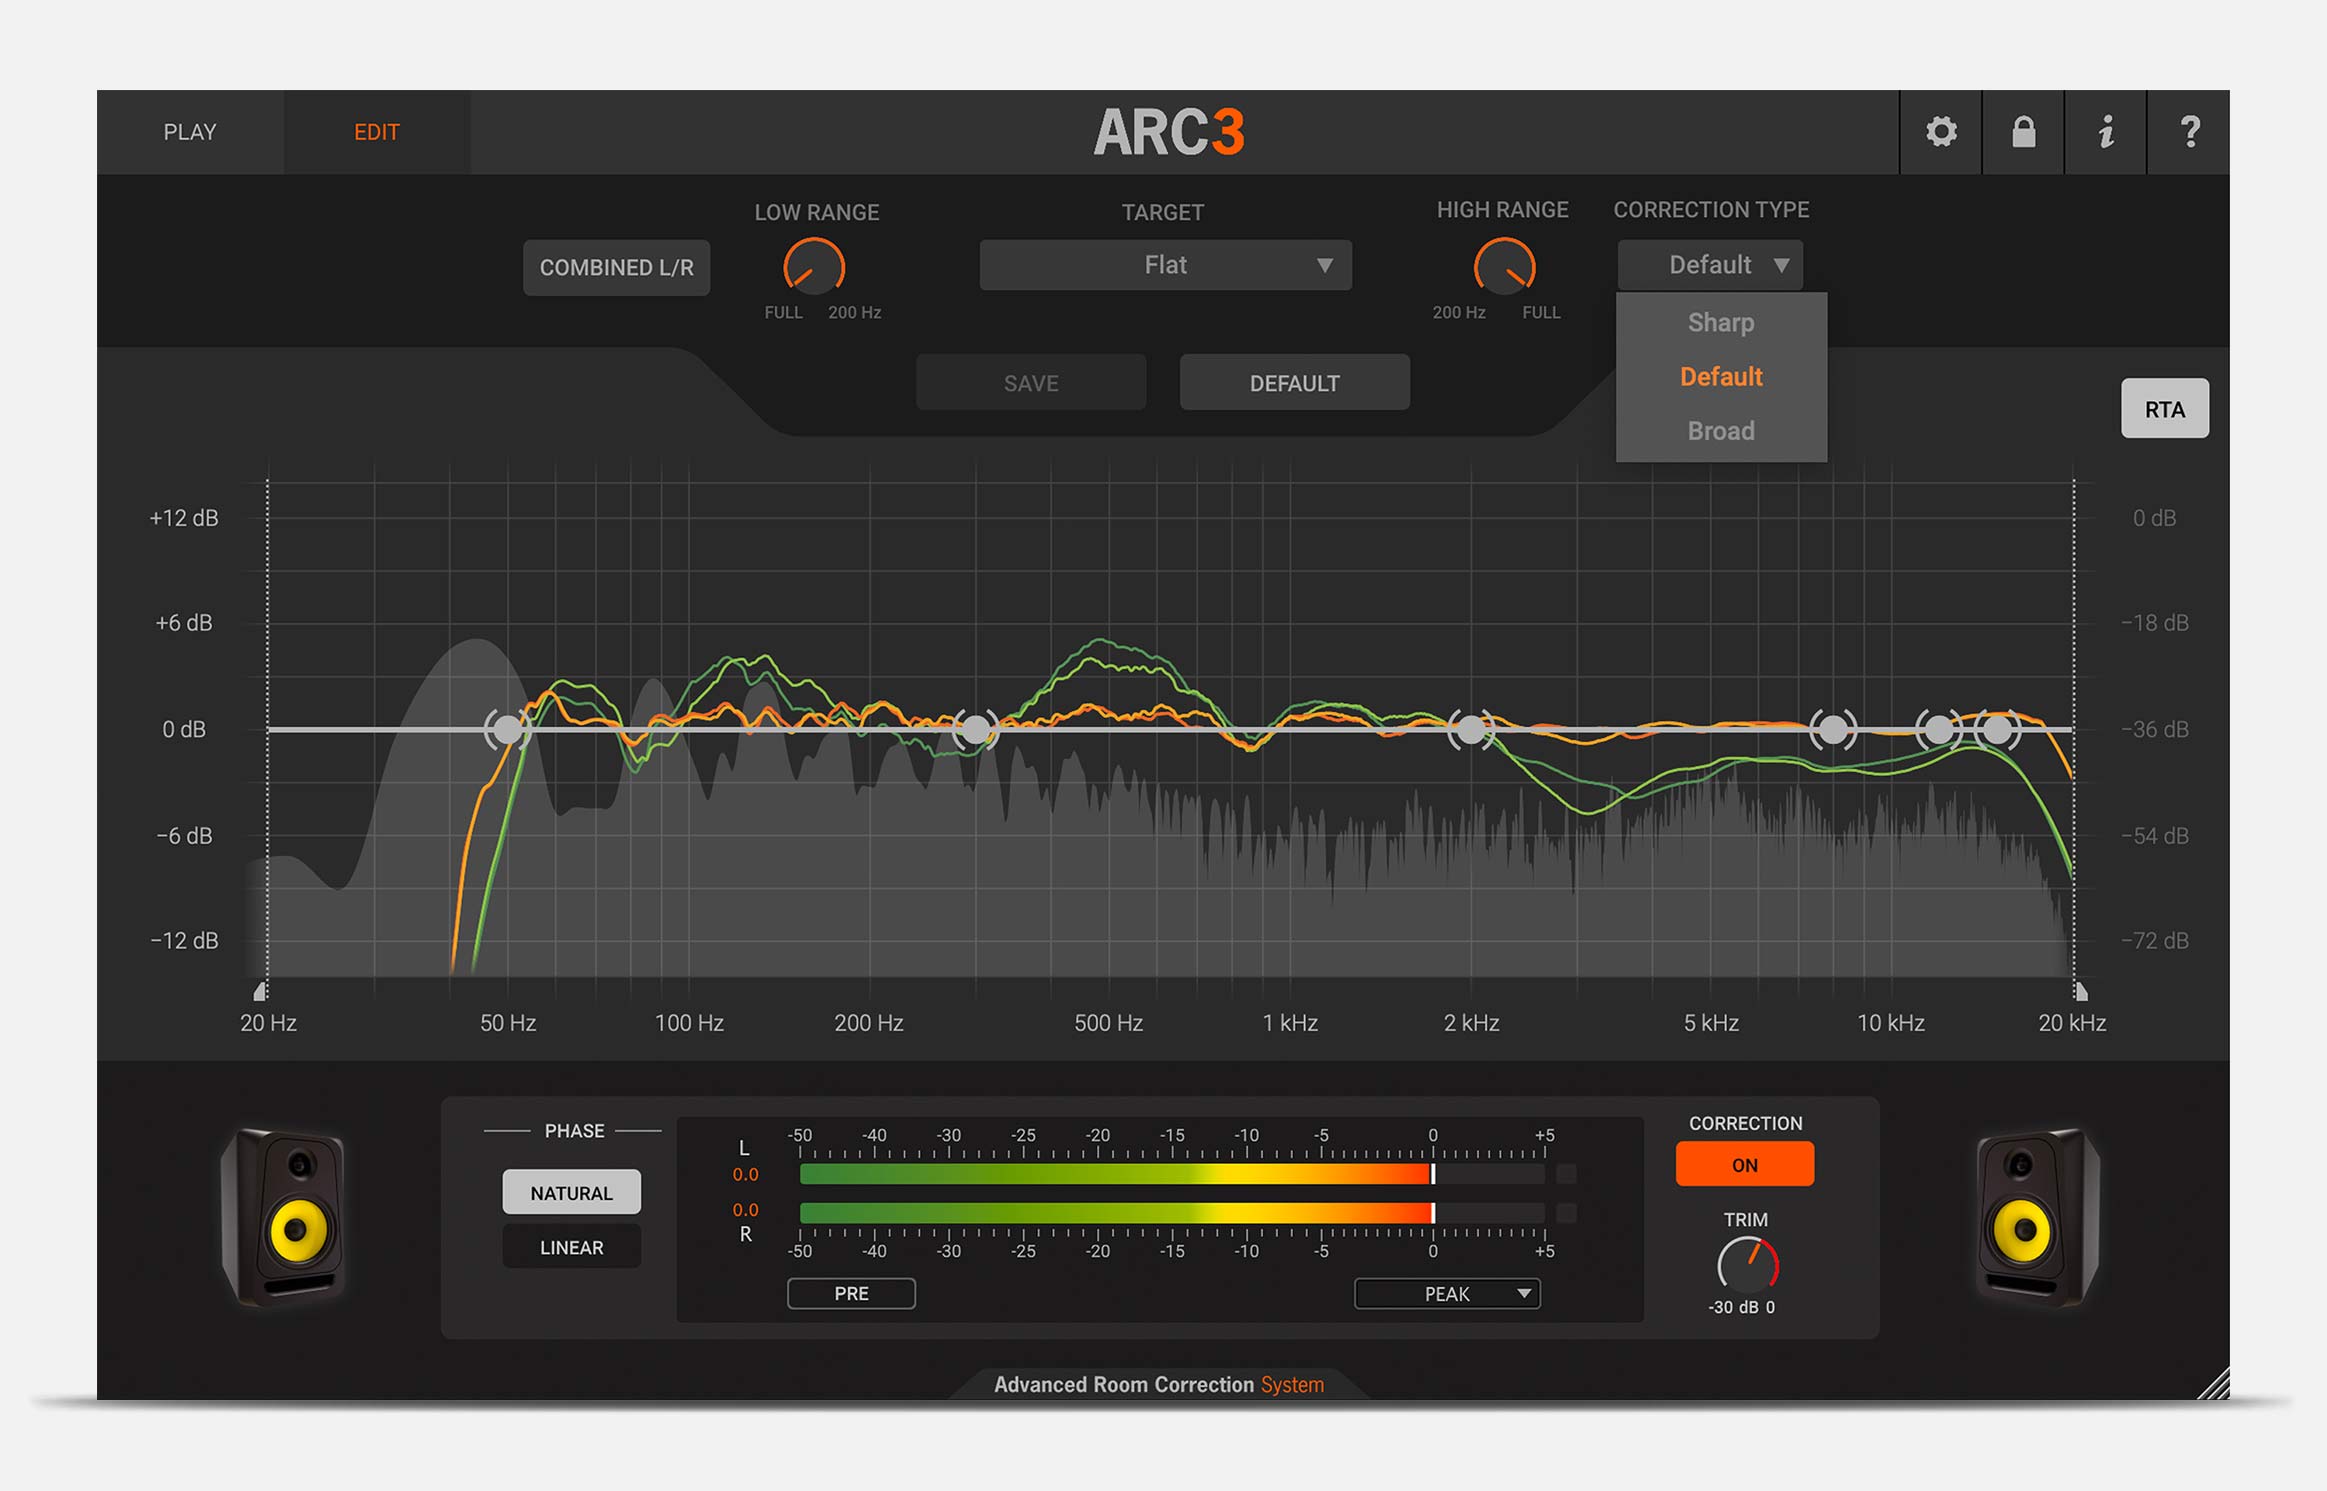This screenshot has width=2327, height=1491.
Task: Click the left speaker monitor image
Action: coord(285,1217)
